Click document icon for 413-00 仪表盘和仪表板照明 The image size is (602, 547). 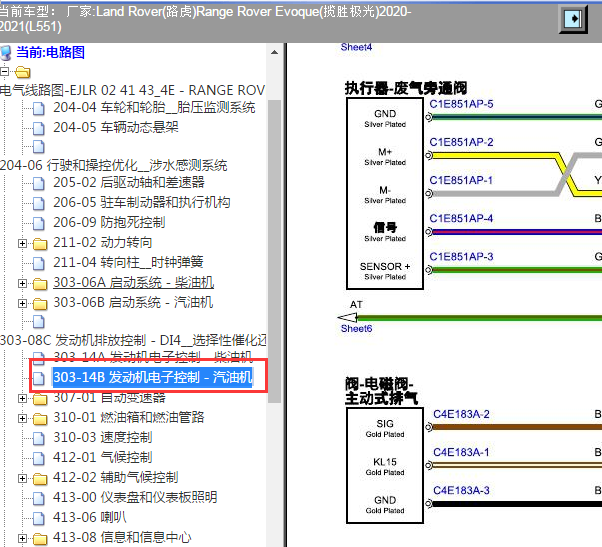[39, 498]
